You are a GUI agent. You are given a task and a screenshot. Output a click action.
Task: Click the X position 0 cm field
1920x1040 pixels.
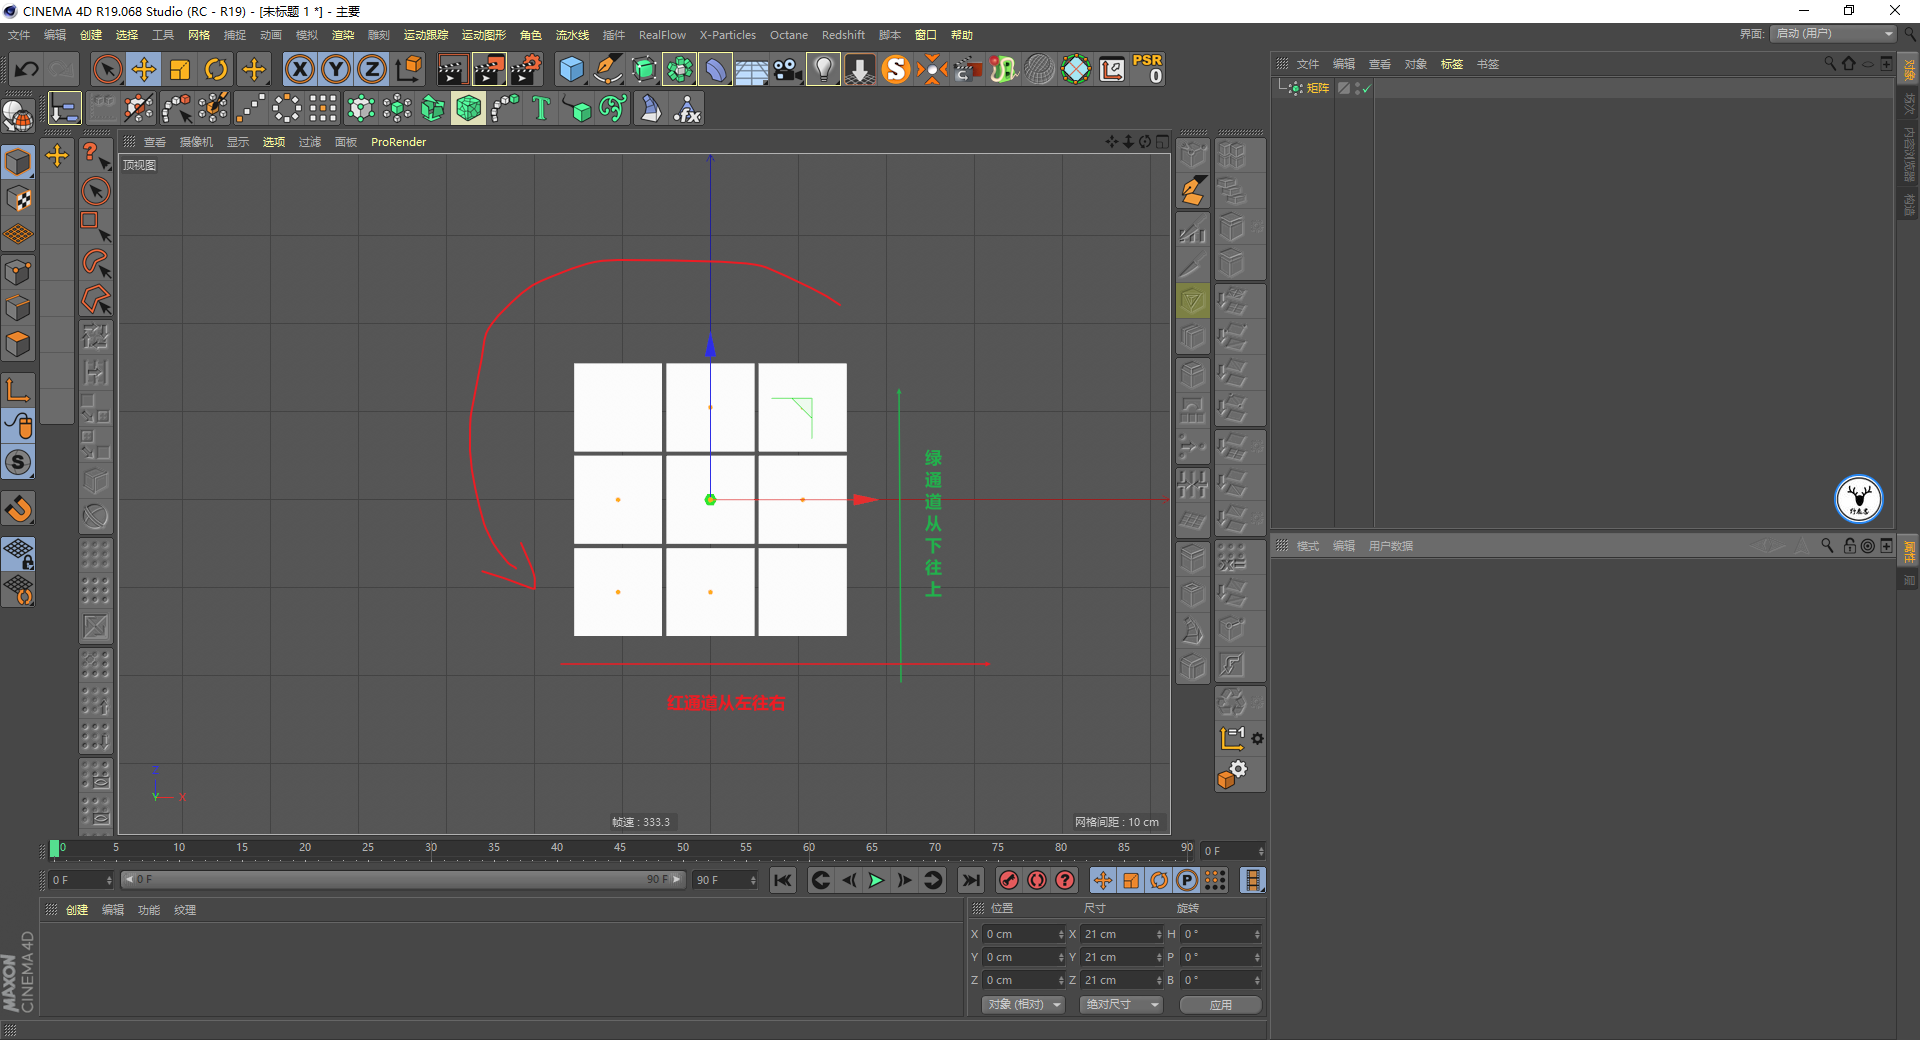[1024, 934]
